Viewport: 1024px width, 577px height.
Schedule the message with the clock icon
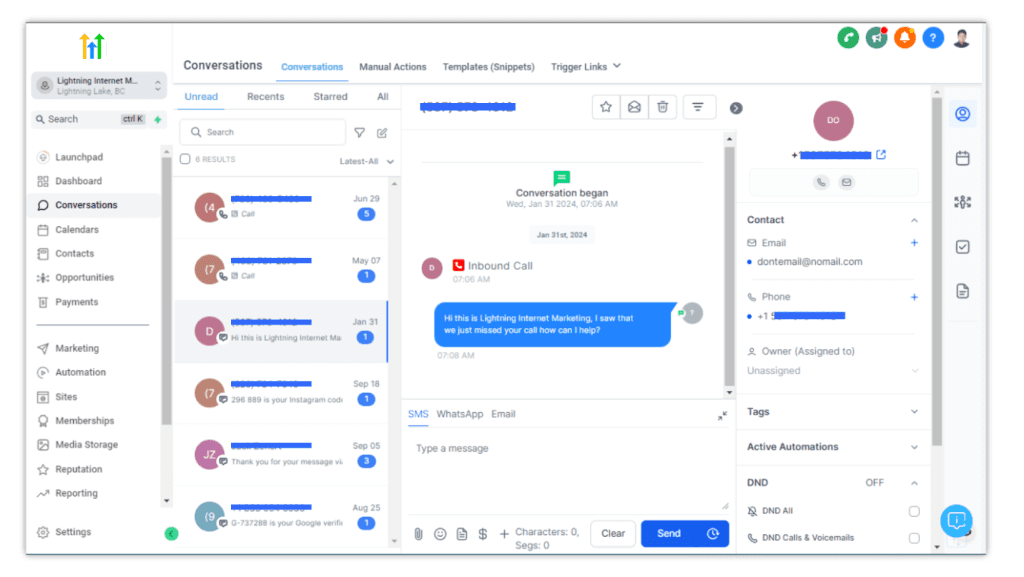pos(714,533)
